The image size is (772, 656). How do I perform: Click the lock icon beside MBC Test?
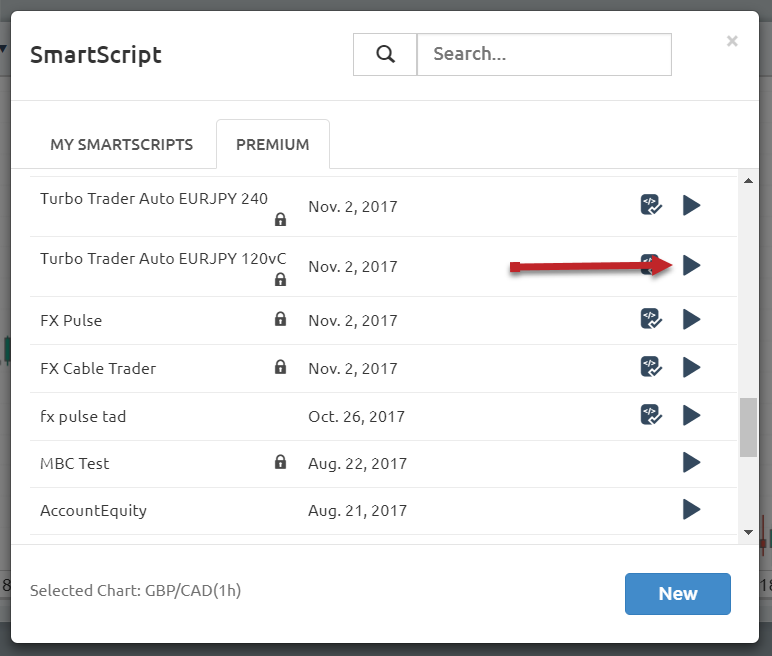[x=280, y=462]
